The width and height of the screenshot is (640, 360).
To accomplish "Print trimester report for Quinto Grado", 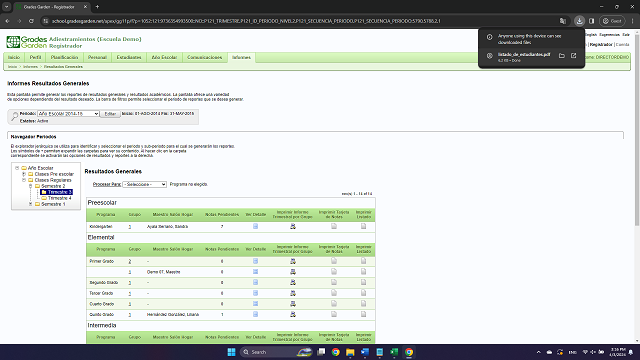I will click(x=293, y=314).
